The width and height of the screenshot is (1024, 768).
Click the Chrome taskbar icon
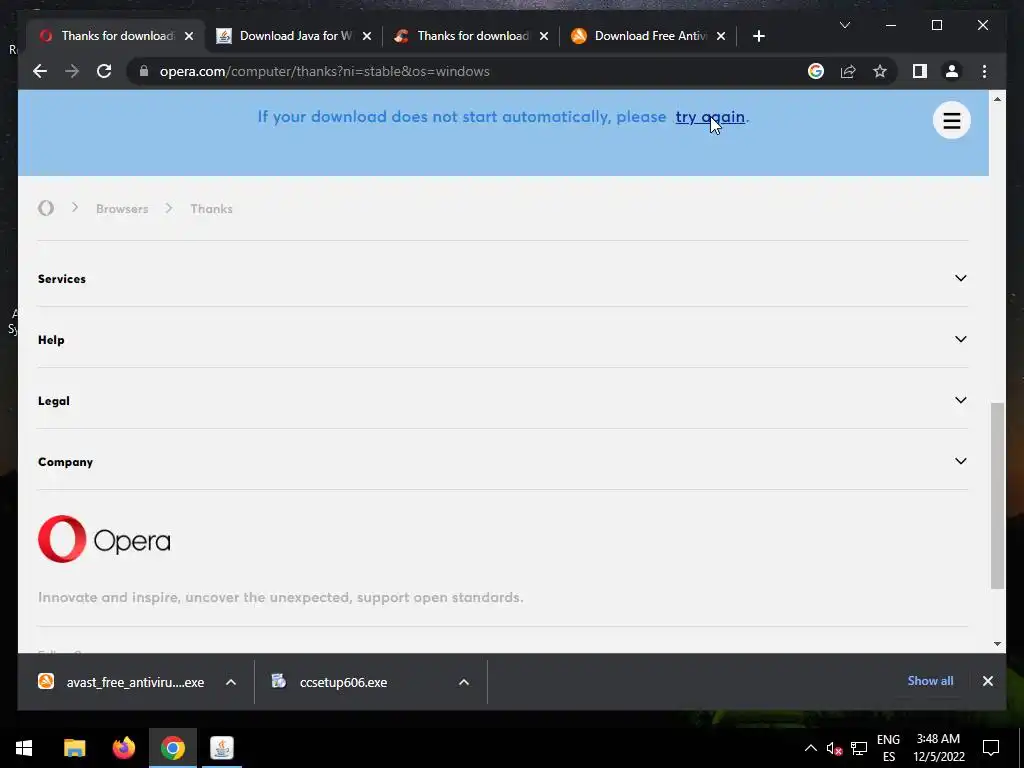pyautogui.click(x=172, y=748)
